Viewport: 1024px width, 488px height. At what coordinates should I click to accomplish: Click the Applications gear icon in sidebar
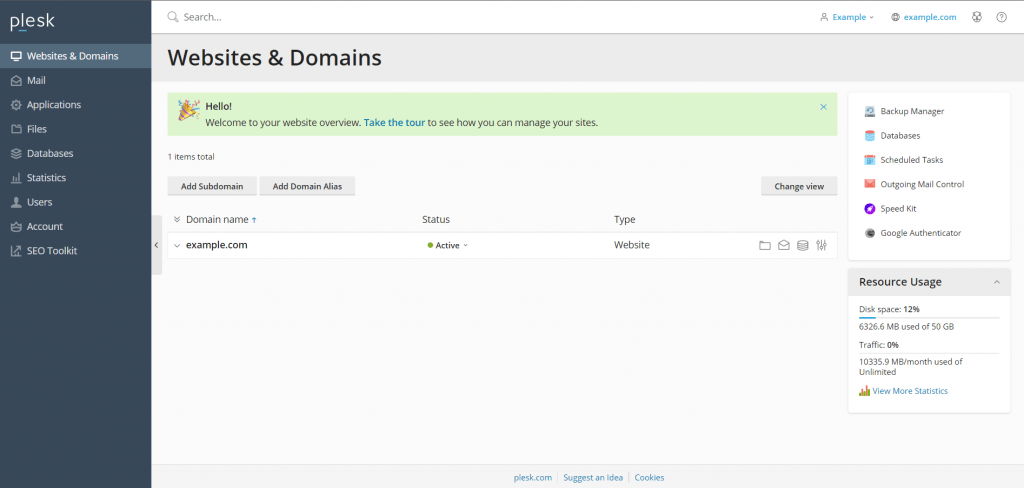16,105
